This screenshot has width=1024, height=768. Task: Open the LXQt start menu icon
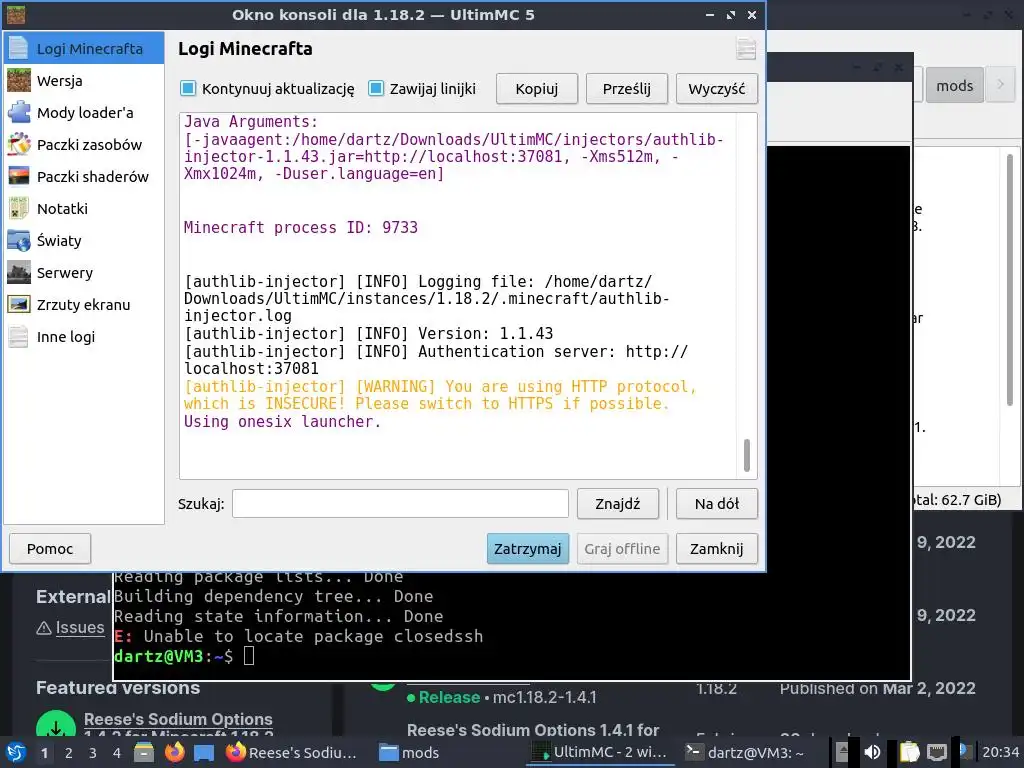point(16,752)
